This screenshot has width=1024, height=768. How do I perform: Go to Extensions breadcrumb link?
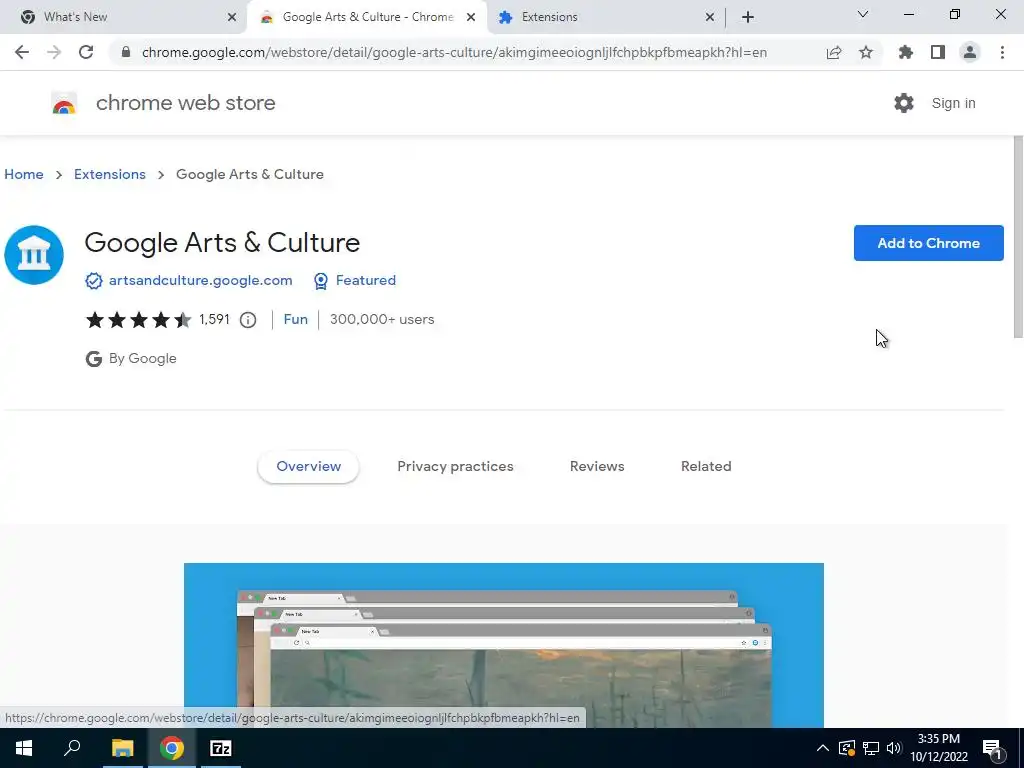(110, 174)
